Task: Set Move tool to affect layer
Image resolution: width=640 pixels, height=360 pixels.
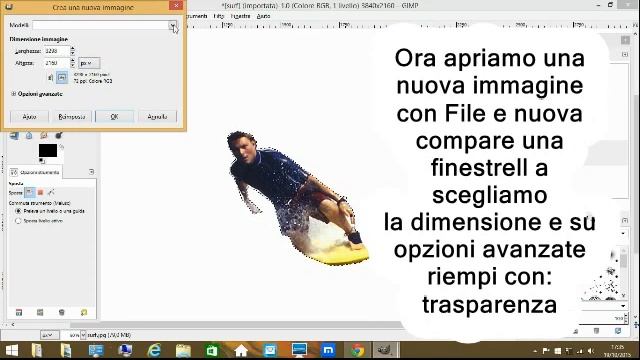Action: point(30,192)
